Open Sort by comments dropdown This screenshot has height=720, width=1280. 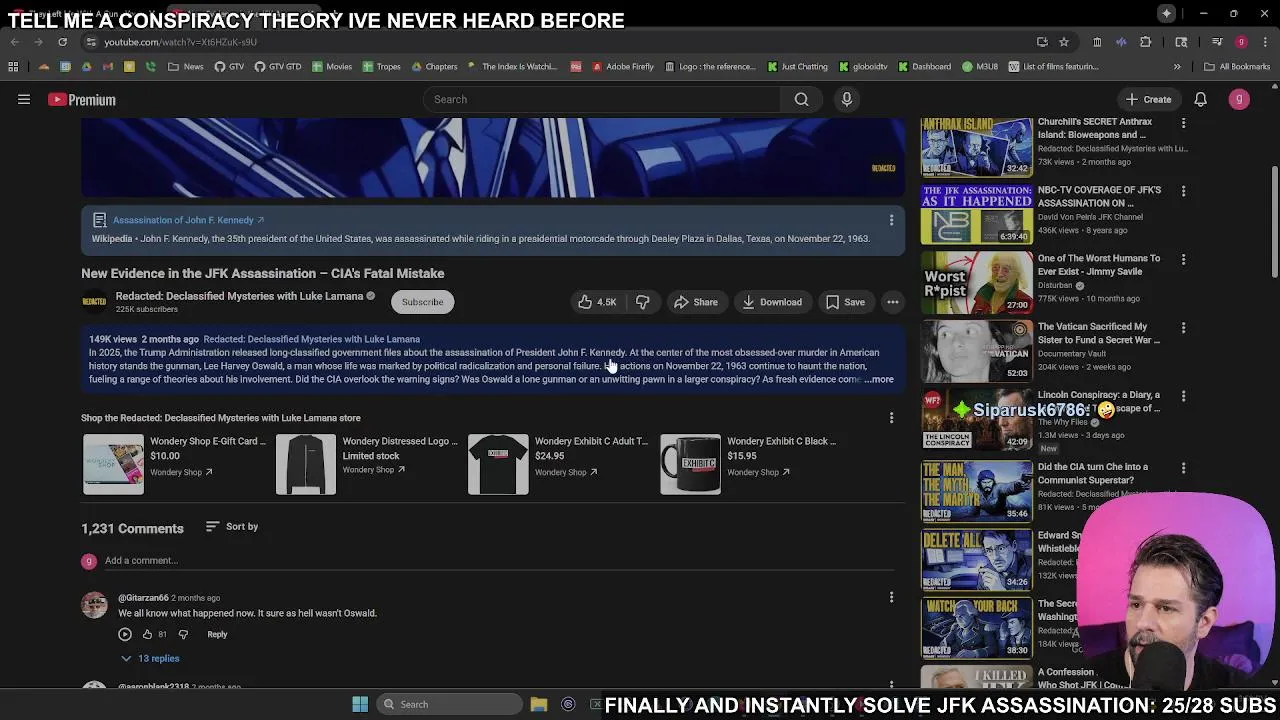click(231, 526)
